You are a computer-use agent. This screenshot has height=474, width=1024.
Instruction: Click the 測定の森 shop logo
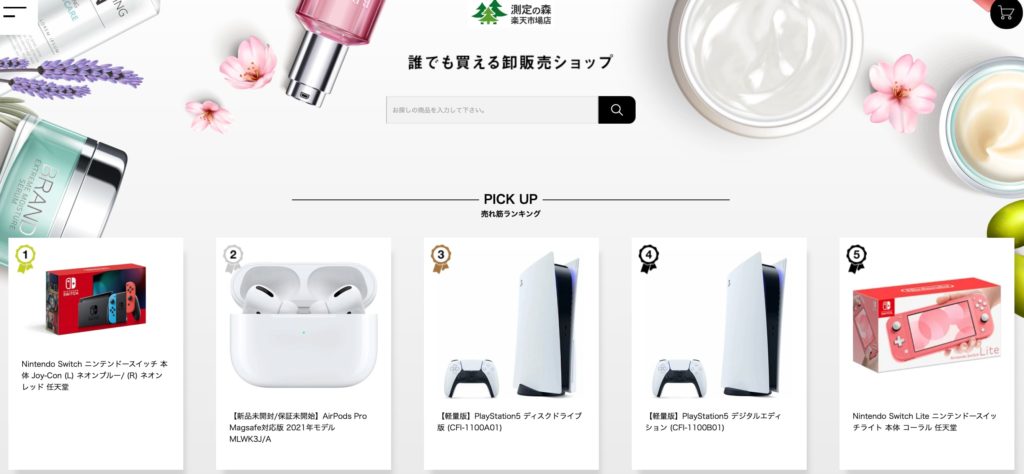click(512, 13)
